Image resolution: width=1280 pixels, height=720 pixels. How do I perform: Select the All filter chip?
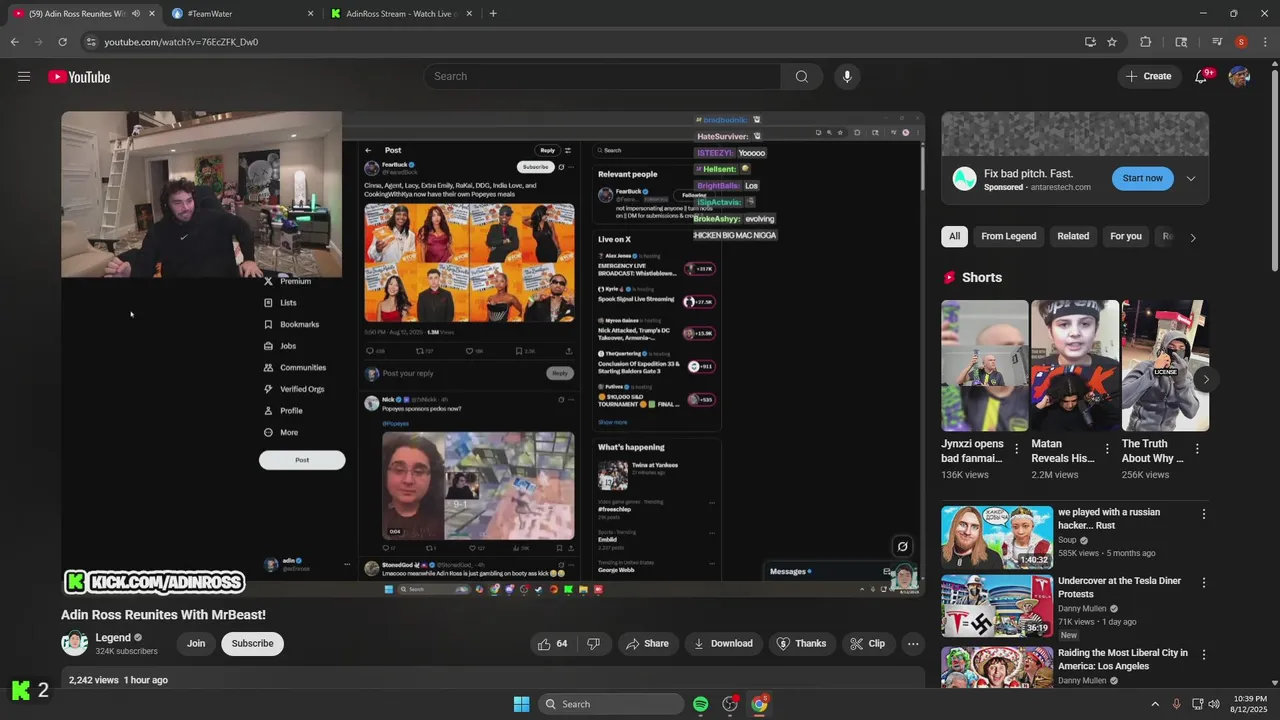[x=955, y=236]
